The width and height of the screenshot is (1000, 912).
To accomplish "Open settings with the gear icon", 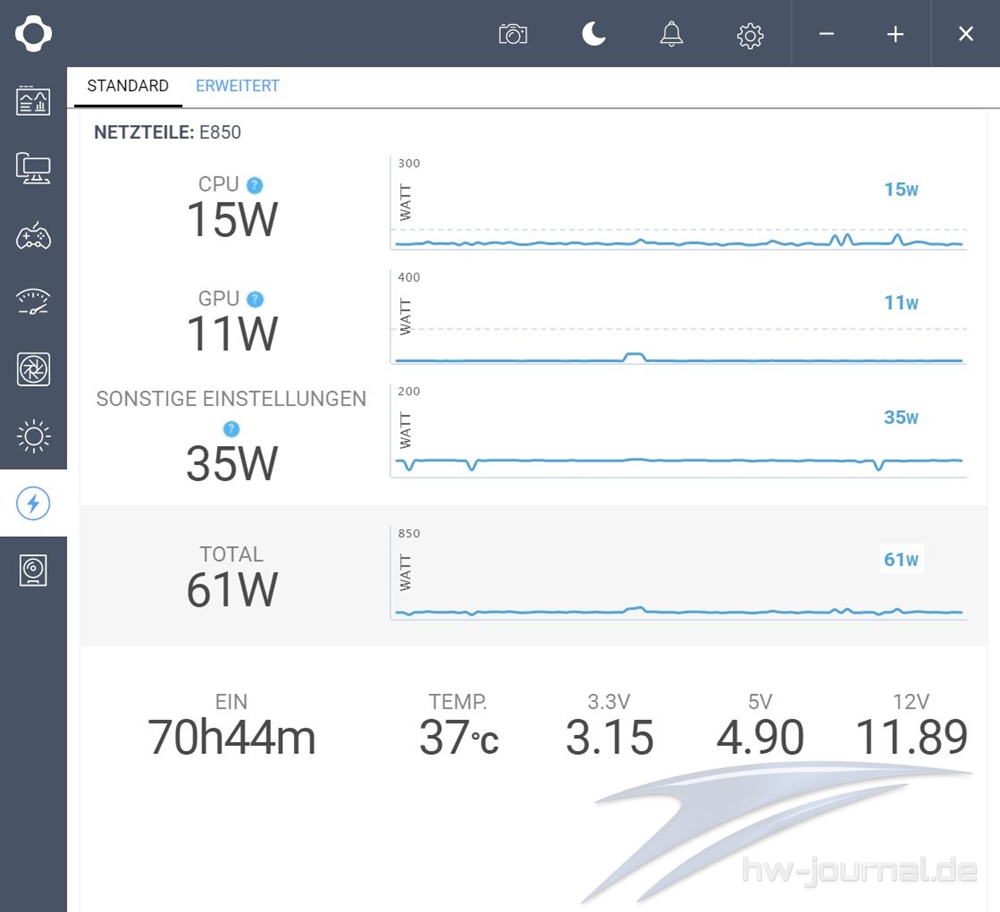I will pos(750,36).
